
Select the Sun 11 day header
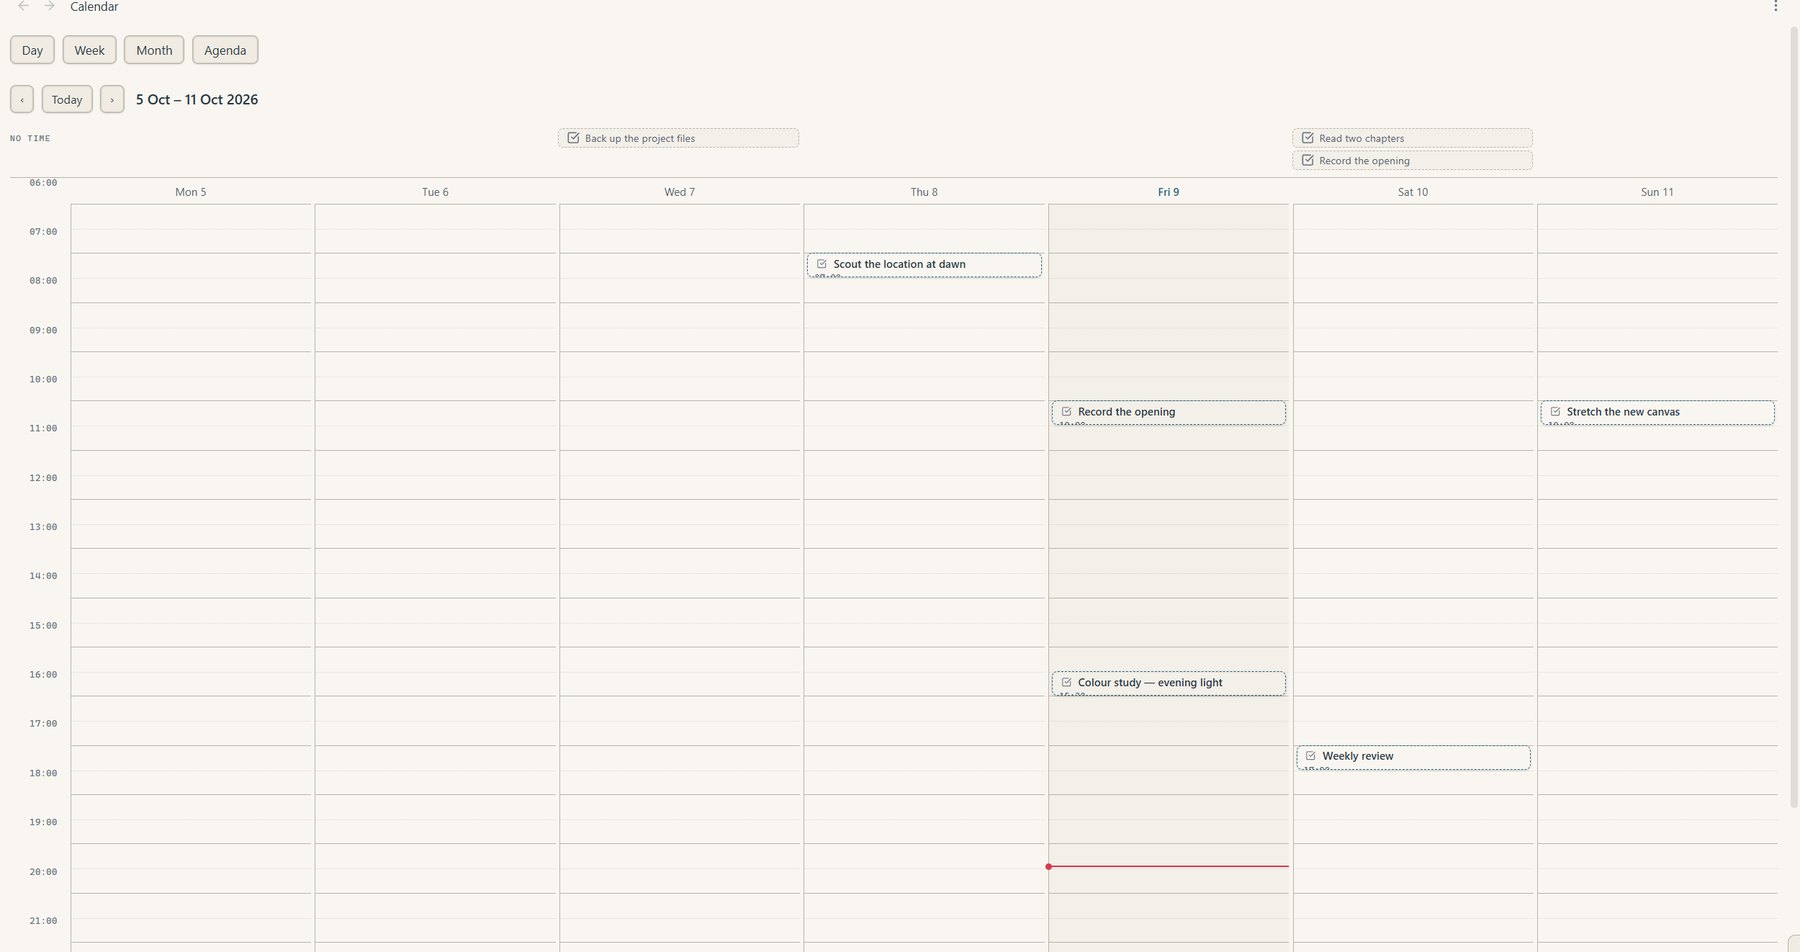pos(1657,192)
